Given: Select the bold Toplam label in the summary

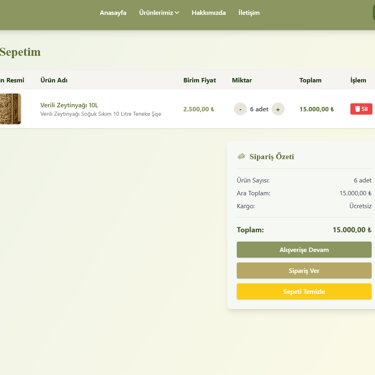Looking at the screenshot, I should click(250, 230).
